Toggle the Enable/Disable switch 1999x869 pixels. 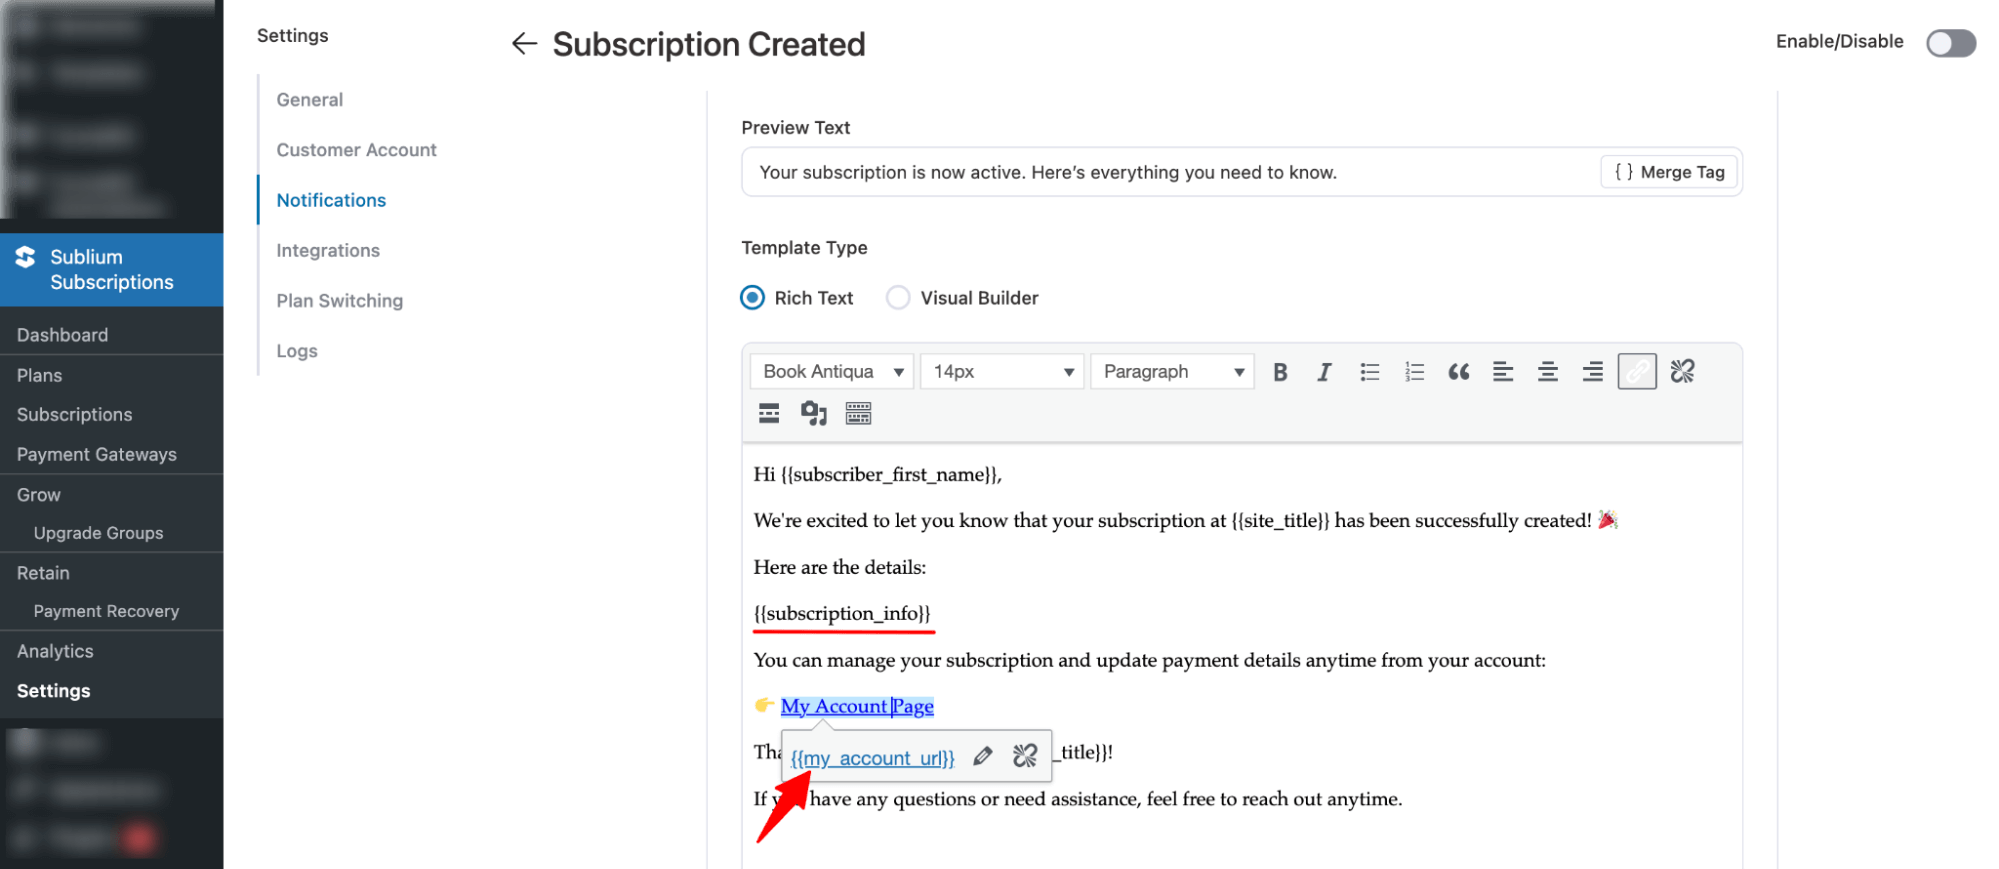(1951, 43)
